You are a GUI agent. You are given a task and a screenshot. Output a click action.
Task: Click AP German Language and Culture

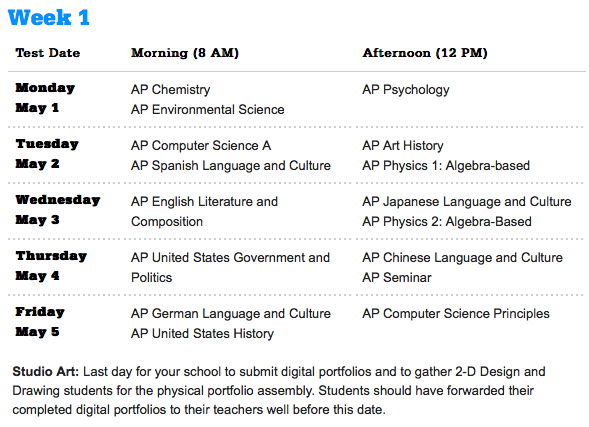coord(231,314)
